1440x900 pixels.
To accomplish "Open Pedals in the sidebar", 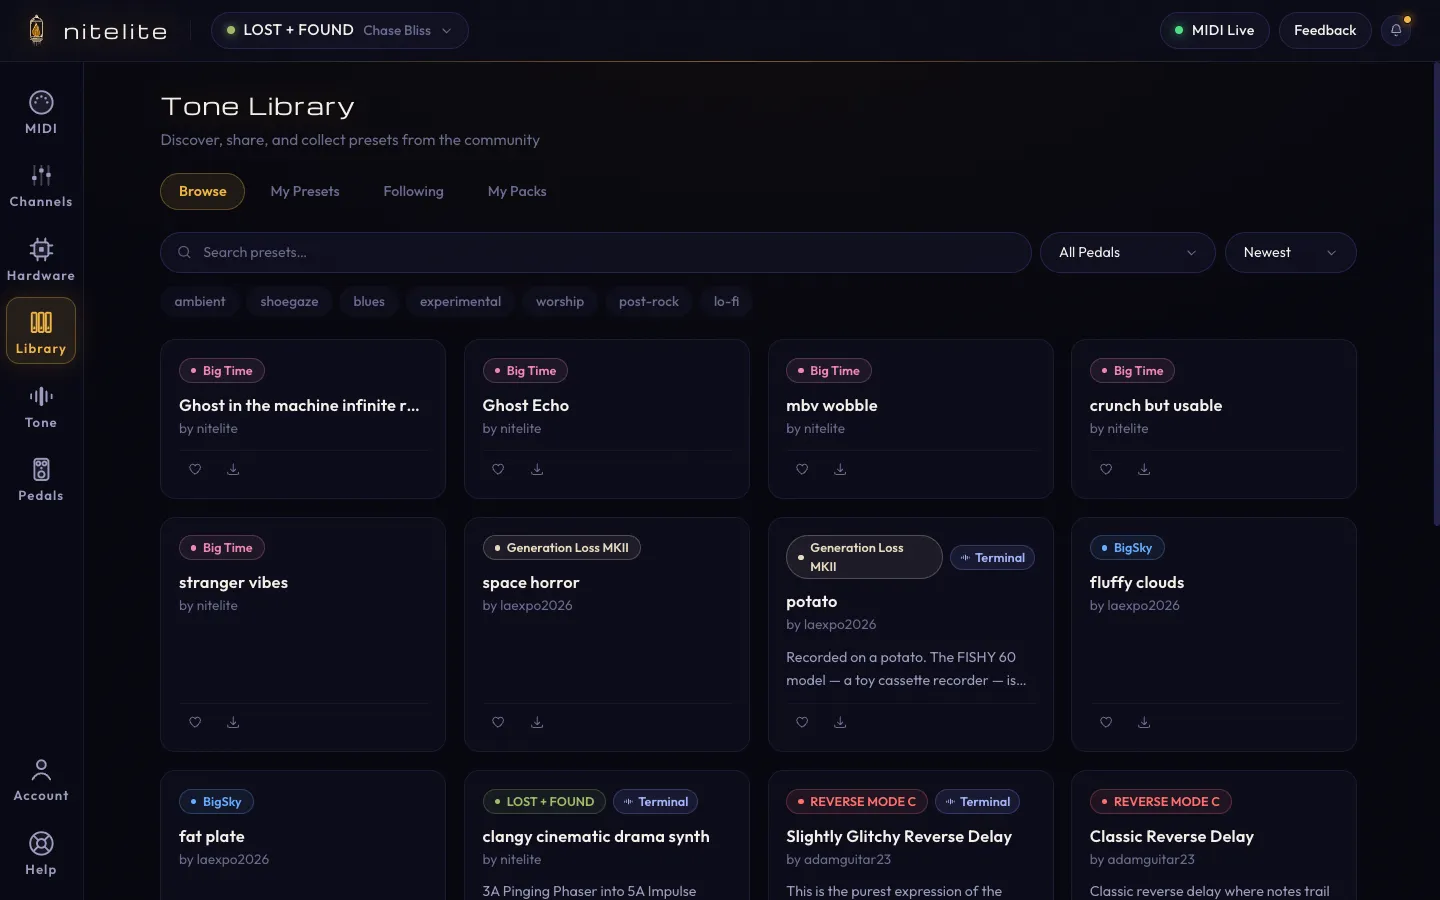I will pyautogui.click(x=41, y=479).
